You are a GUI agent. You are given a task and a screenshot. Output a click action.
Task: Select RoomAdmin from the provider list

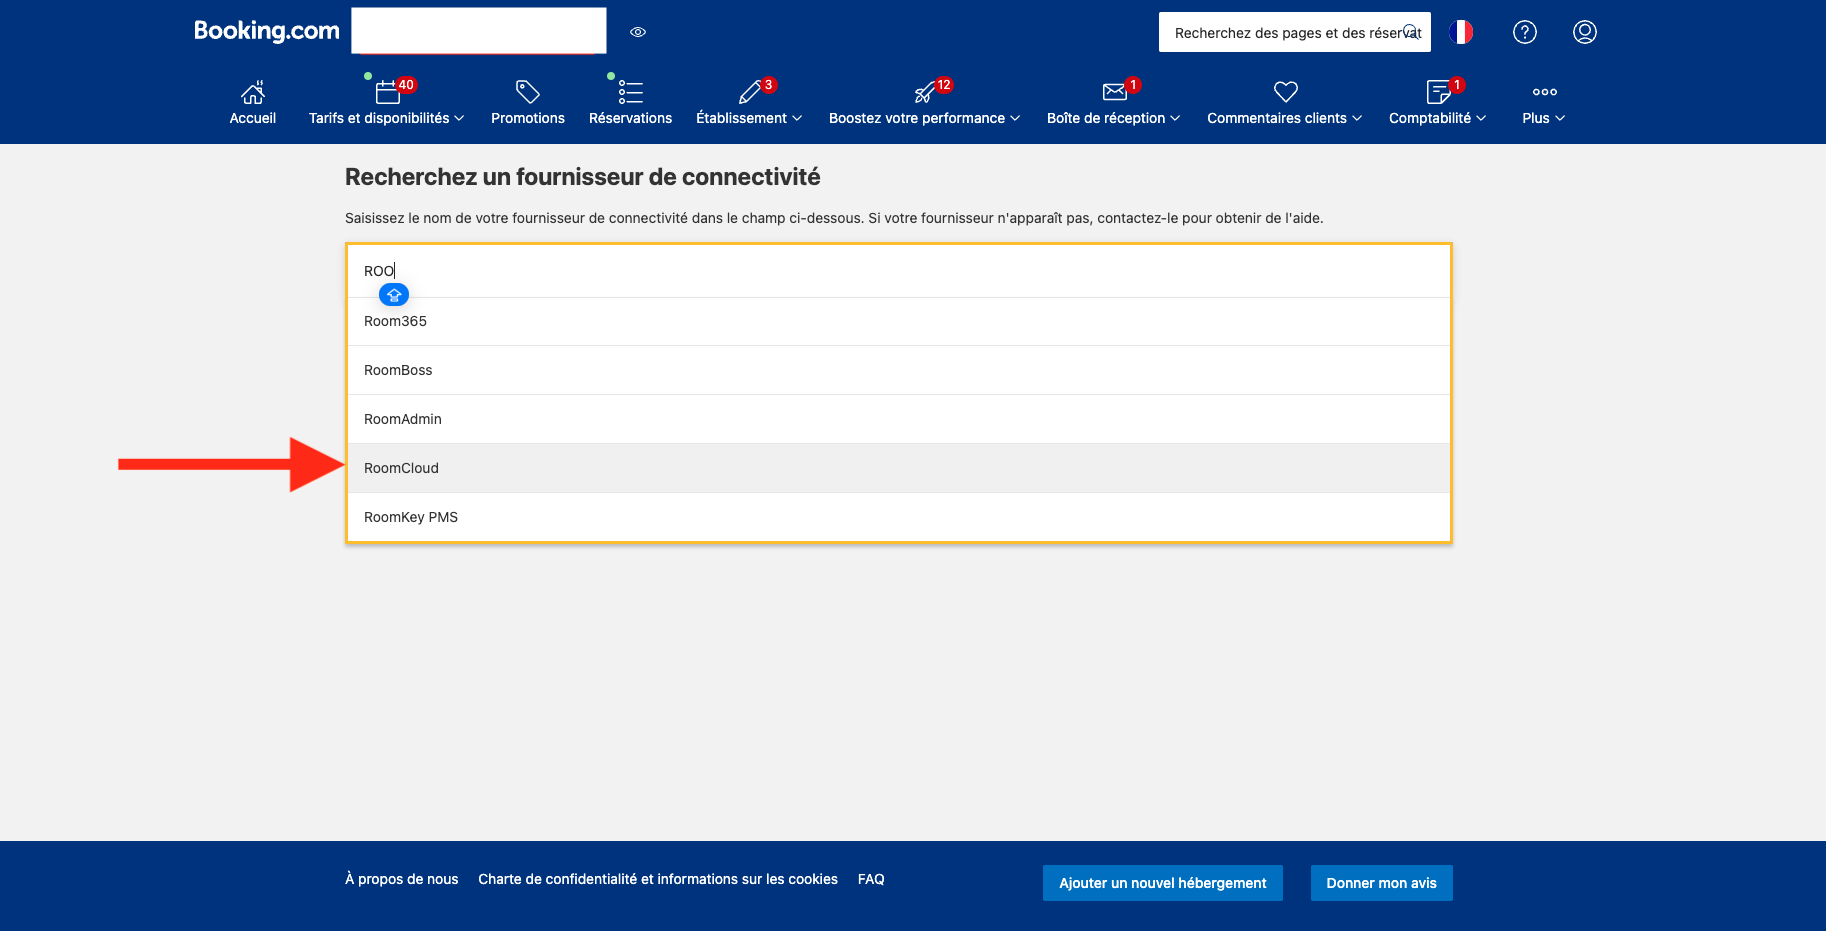(x=899, y=419)
